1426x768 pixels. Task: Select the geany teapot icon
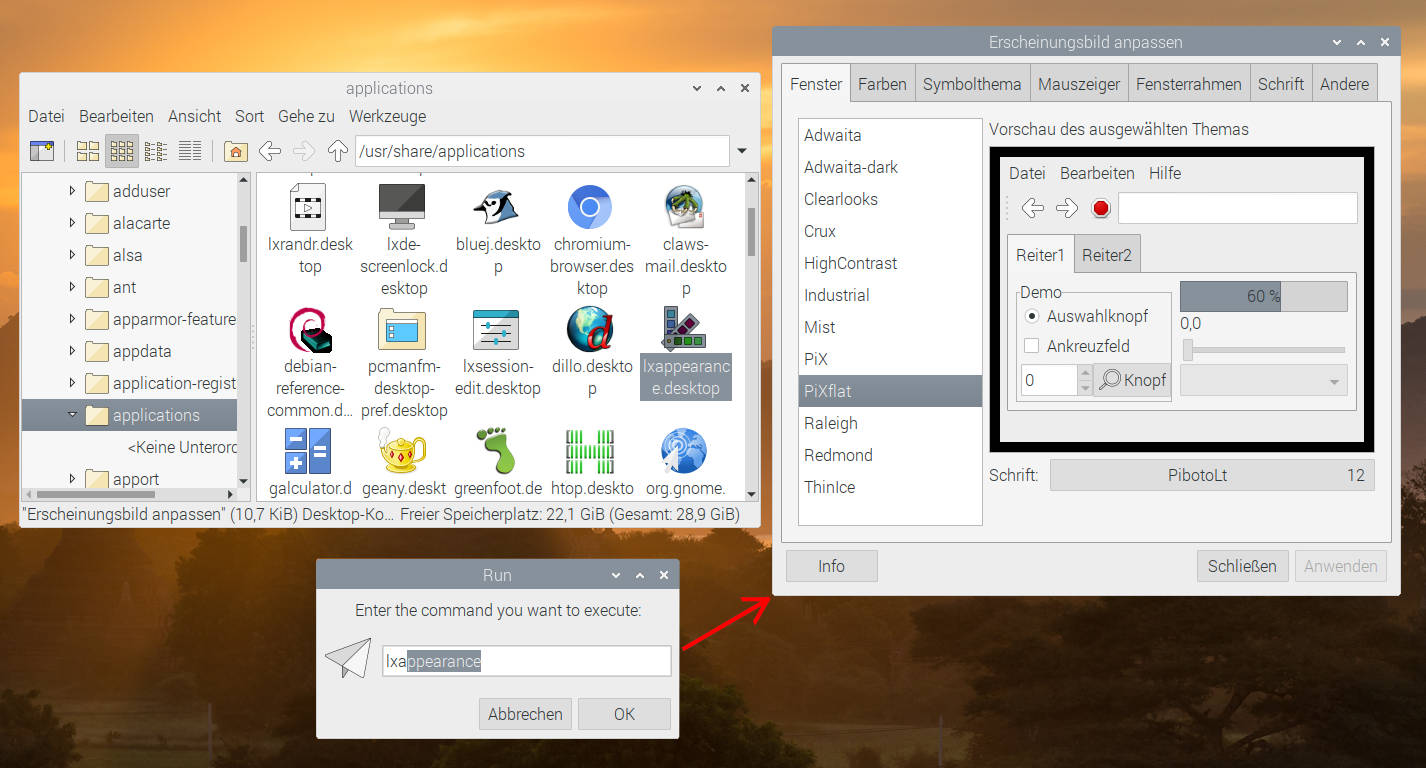click(x=402, y=451)
